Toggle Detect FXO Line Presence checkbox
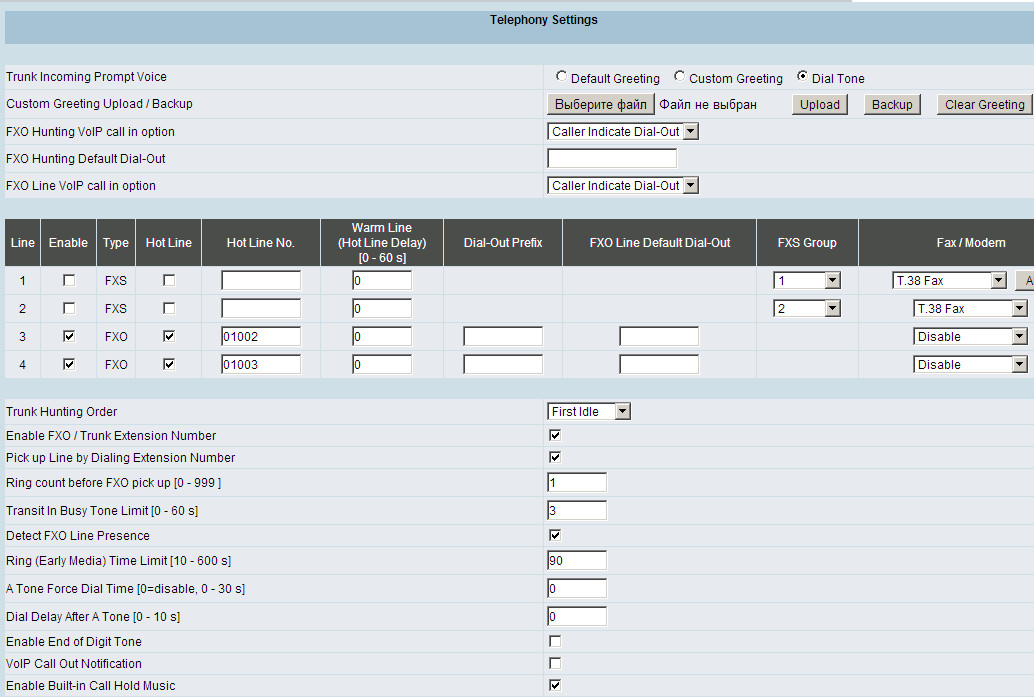The height and width of the screenshot is (697, 1034). click(555, 535)
